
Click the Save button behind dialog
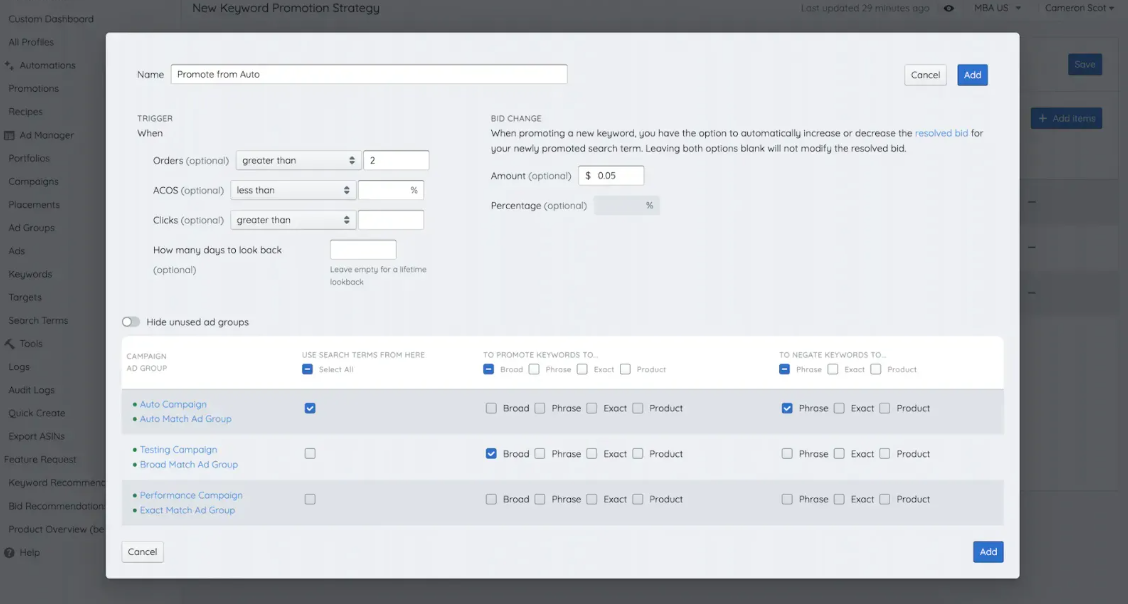click(x=1085, y=64)
